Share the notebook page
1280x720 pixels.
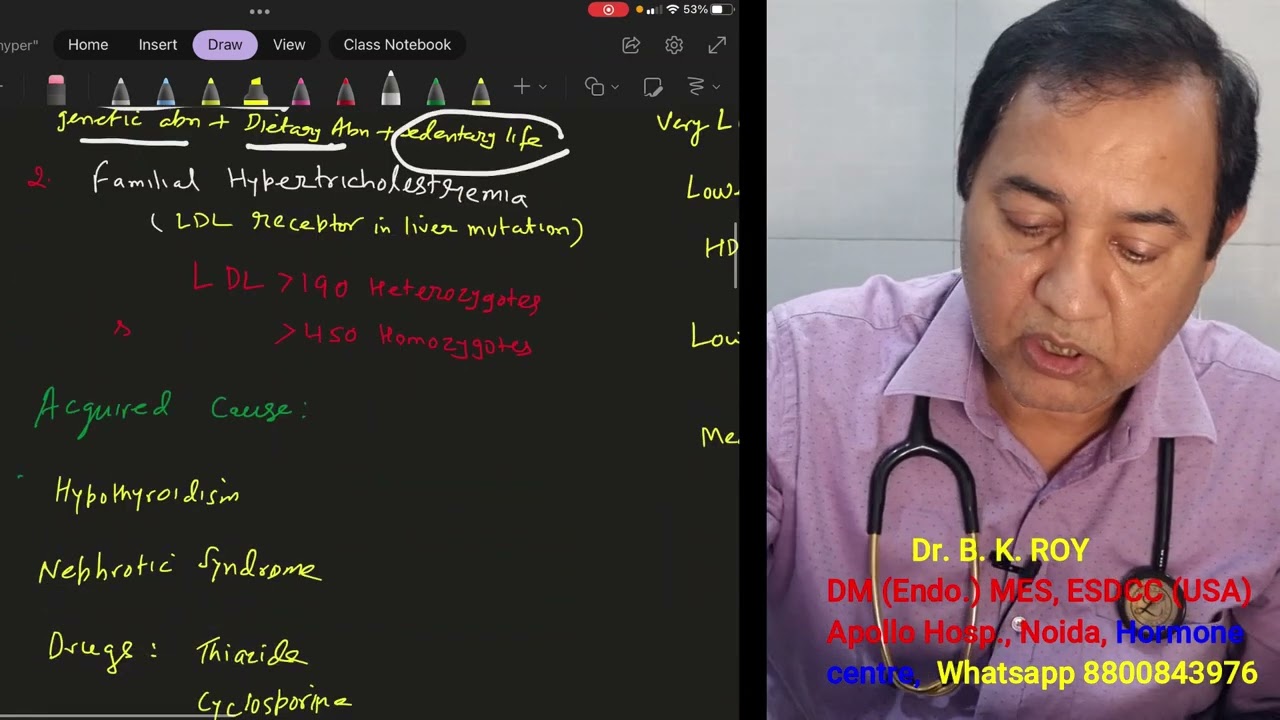click(x=631, y=45)
